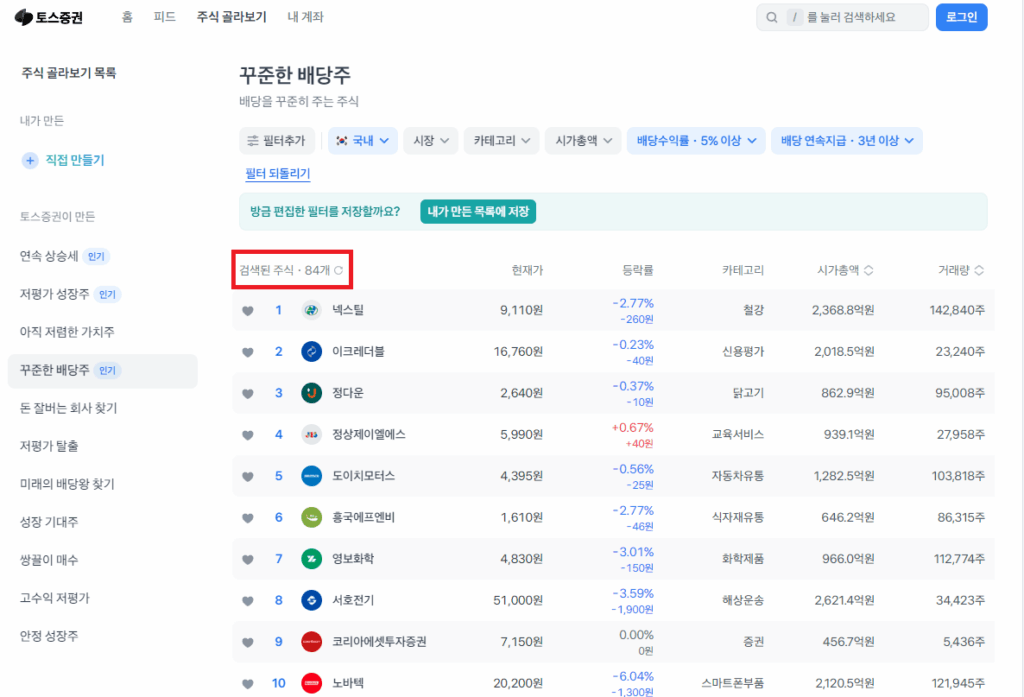Toggle the heart next to 정다운
Viewport: 1024px width, 697px height.
(247, 392)
